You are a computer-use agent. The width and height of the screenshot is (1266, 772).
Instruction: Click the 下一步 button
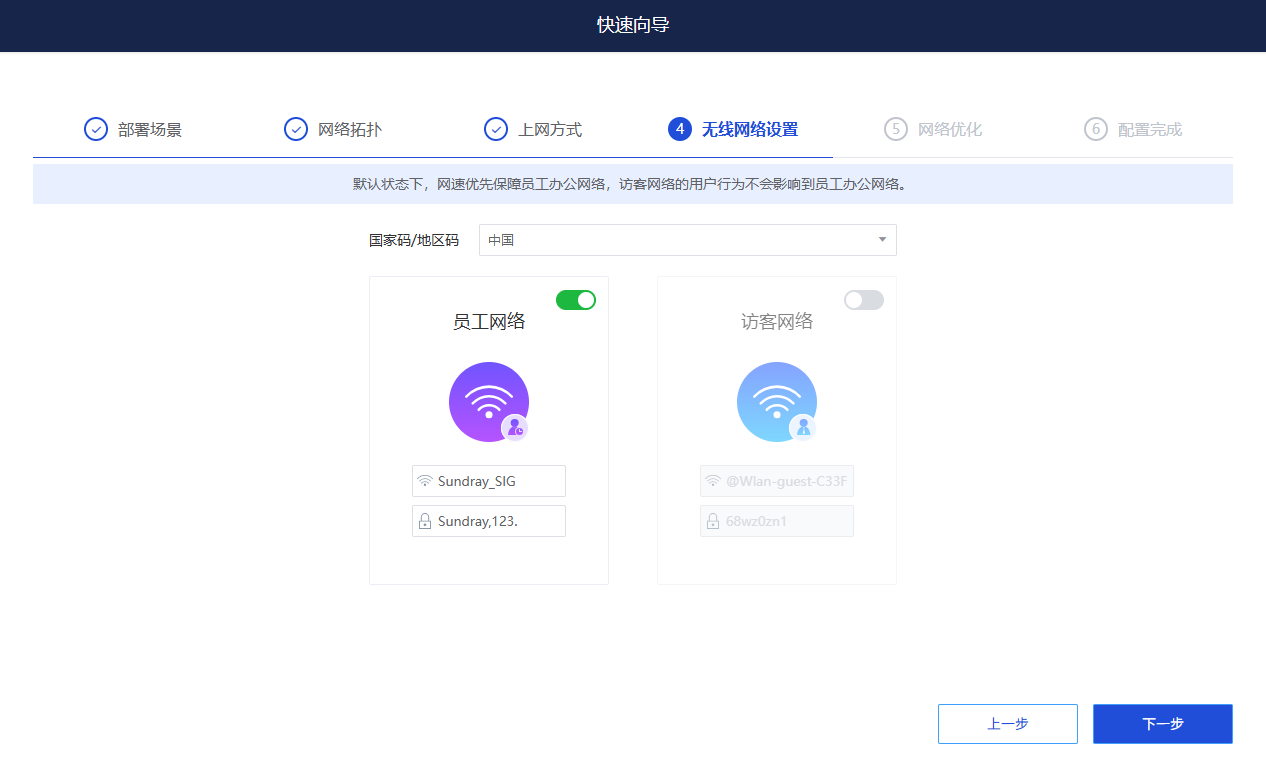[x=1163, y=724]
